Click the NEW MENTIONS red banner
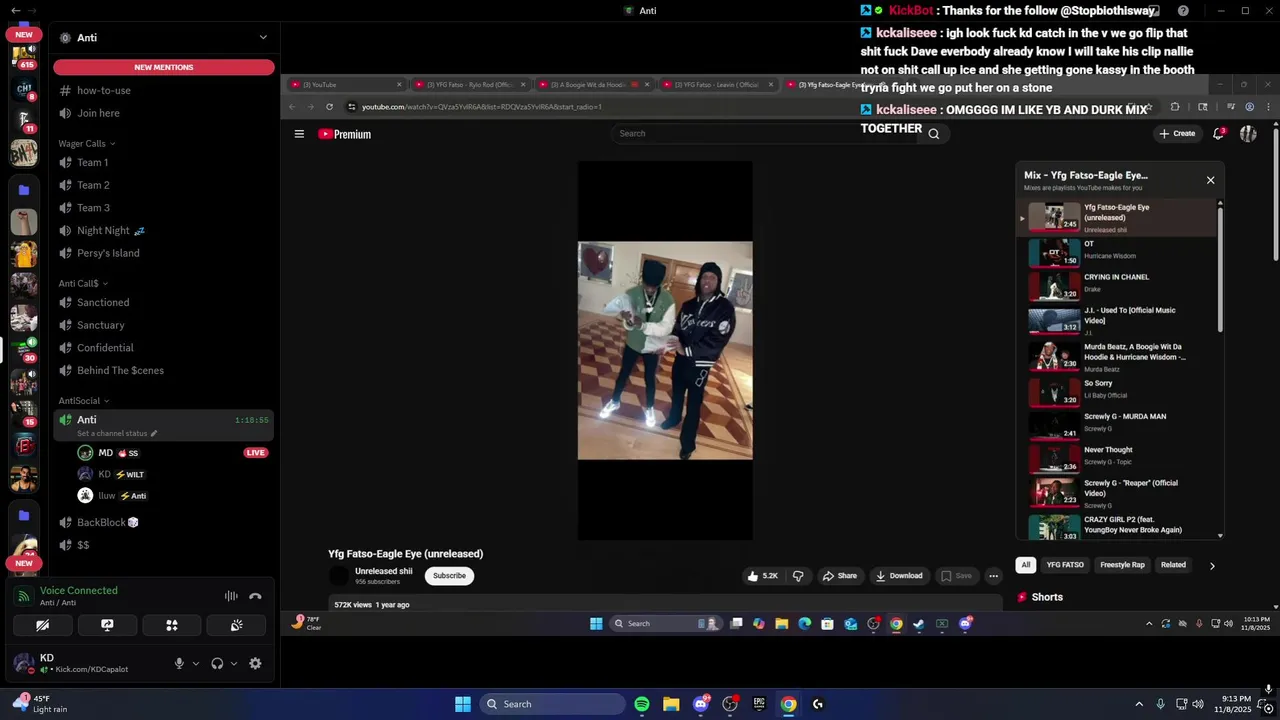The width and height of the screenshot is (1280, 720). [164, 67]
